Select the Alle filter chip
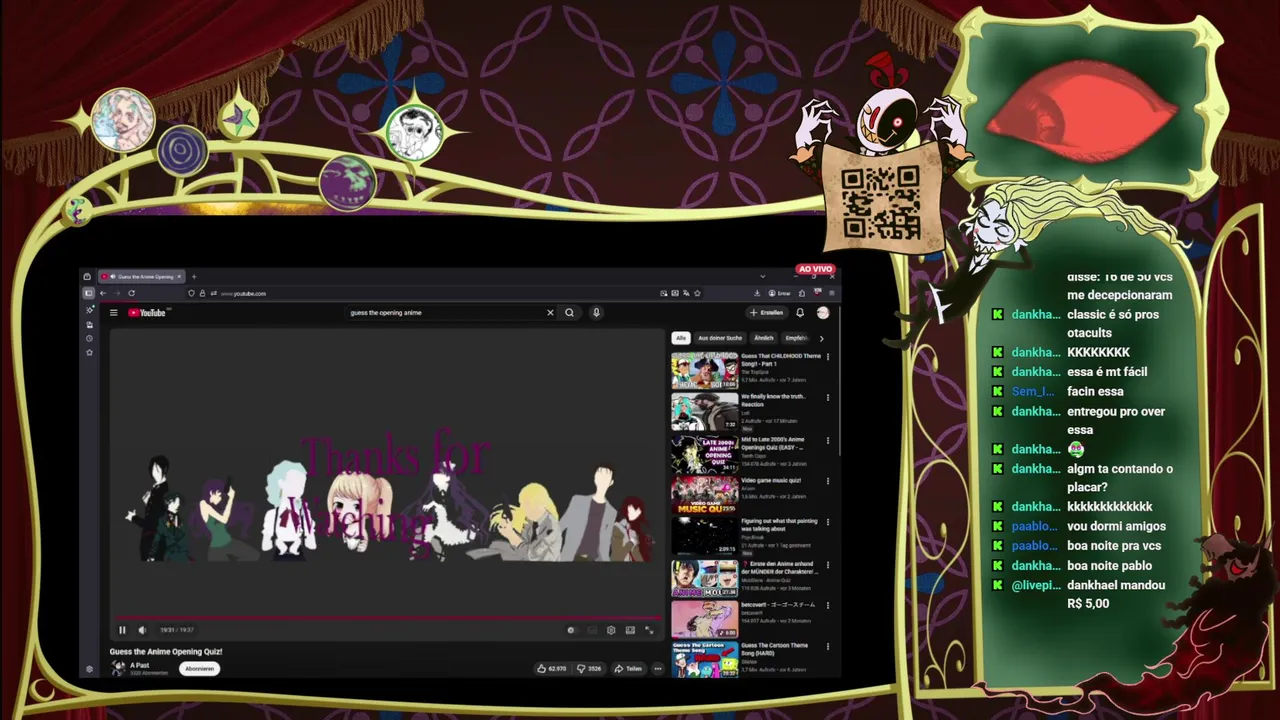This screenshot has height=720, width=1280. 681,338
